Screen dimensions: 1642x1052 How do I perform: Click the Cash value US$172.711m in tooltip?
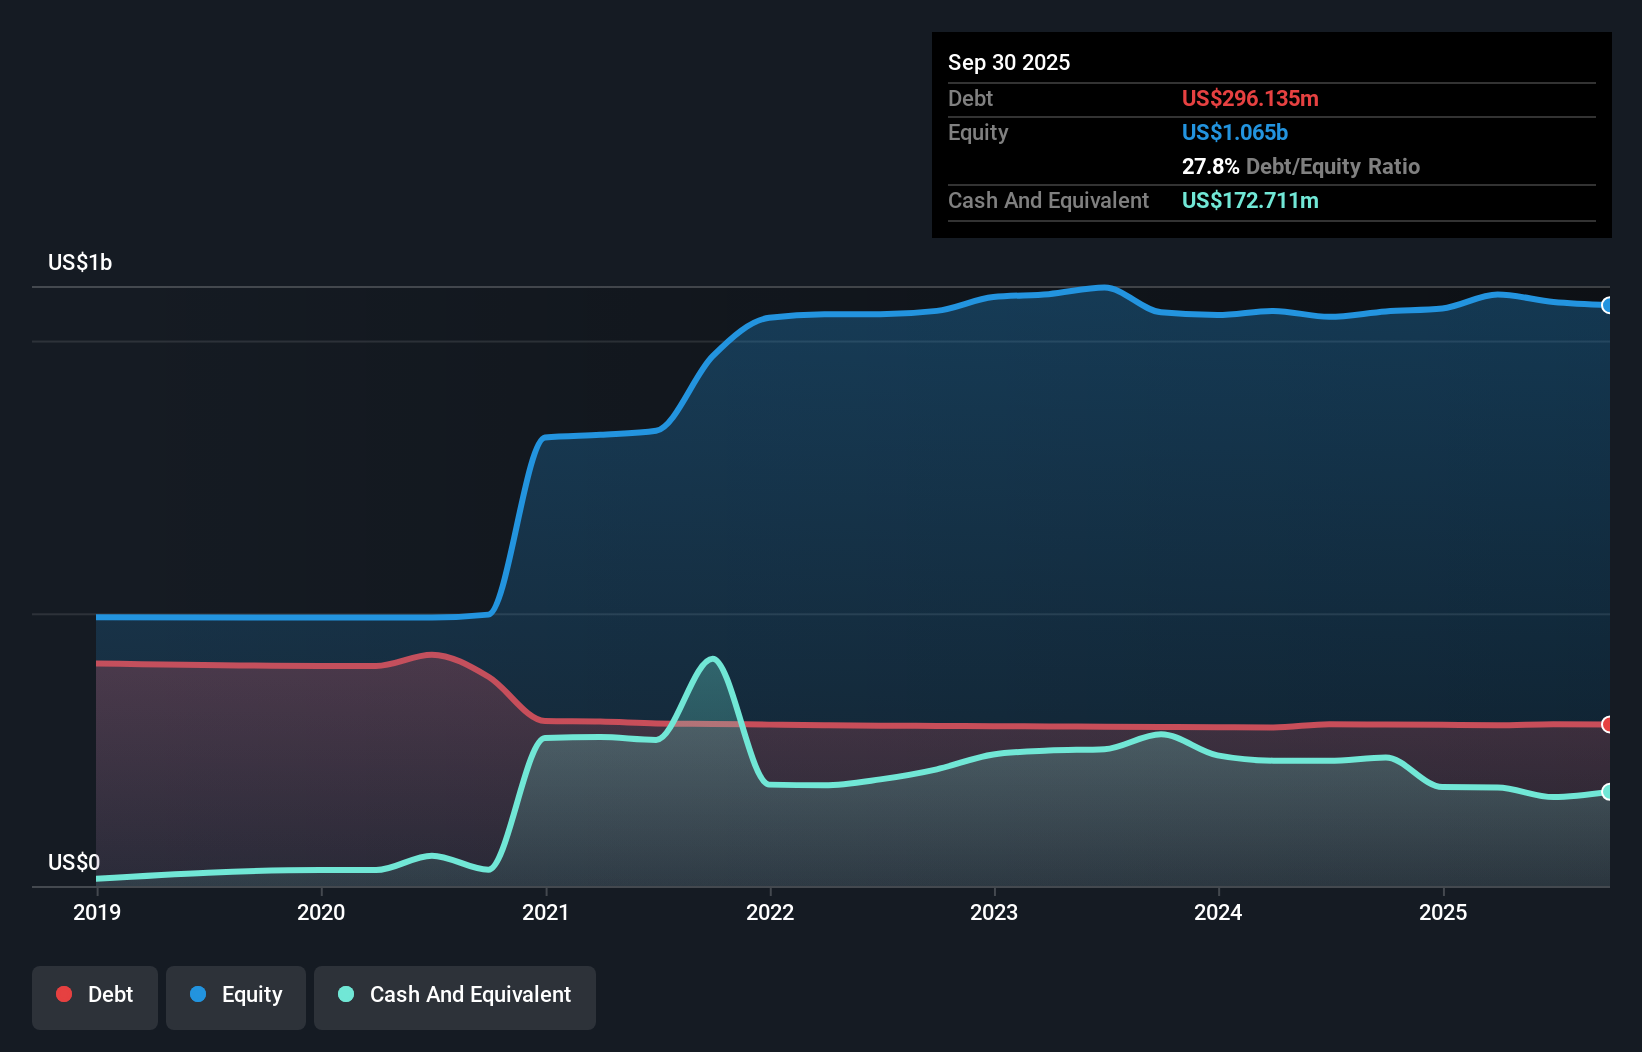click(x=1249, y=200)
